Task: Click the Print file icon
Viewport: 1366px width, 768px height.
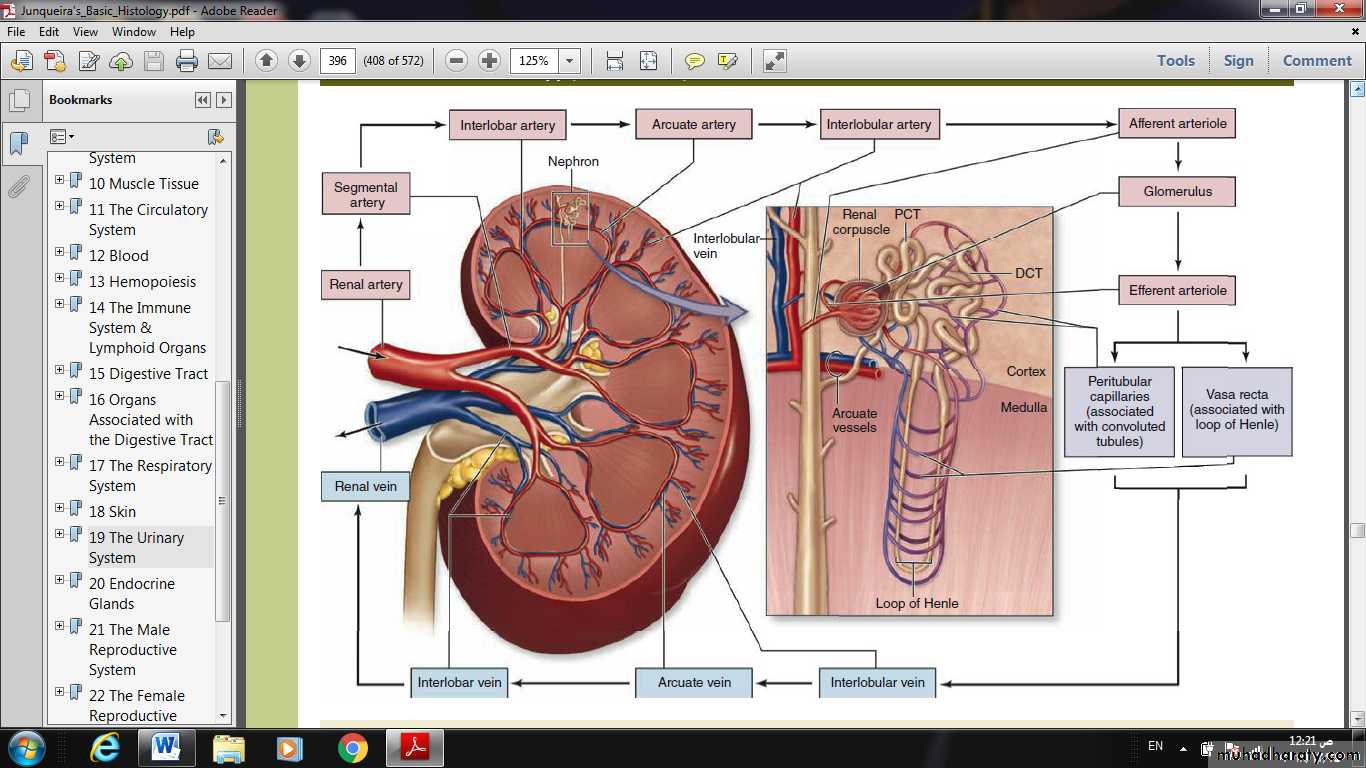Action: pos(187,61)
